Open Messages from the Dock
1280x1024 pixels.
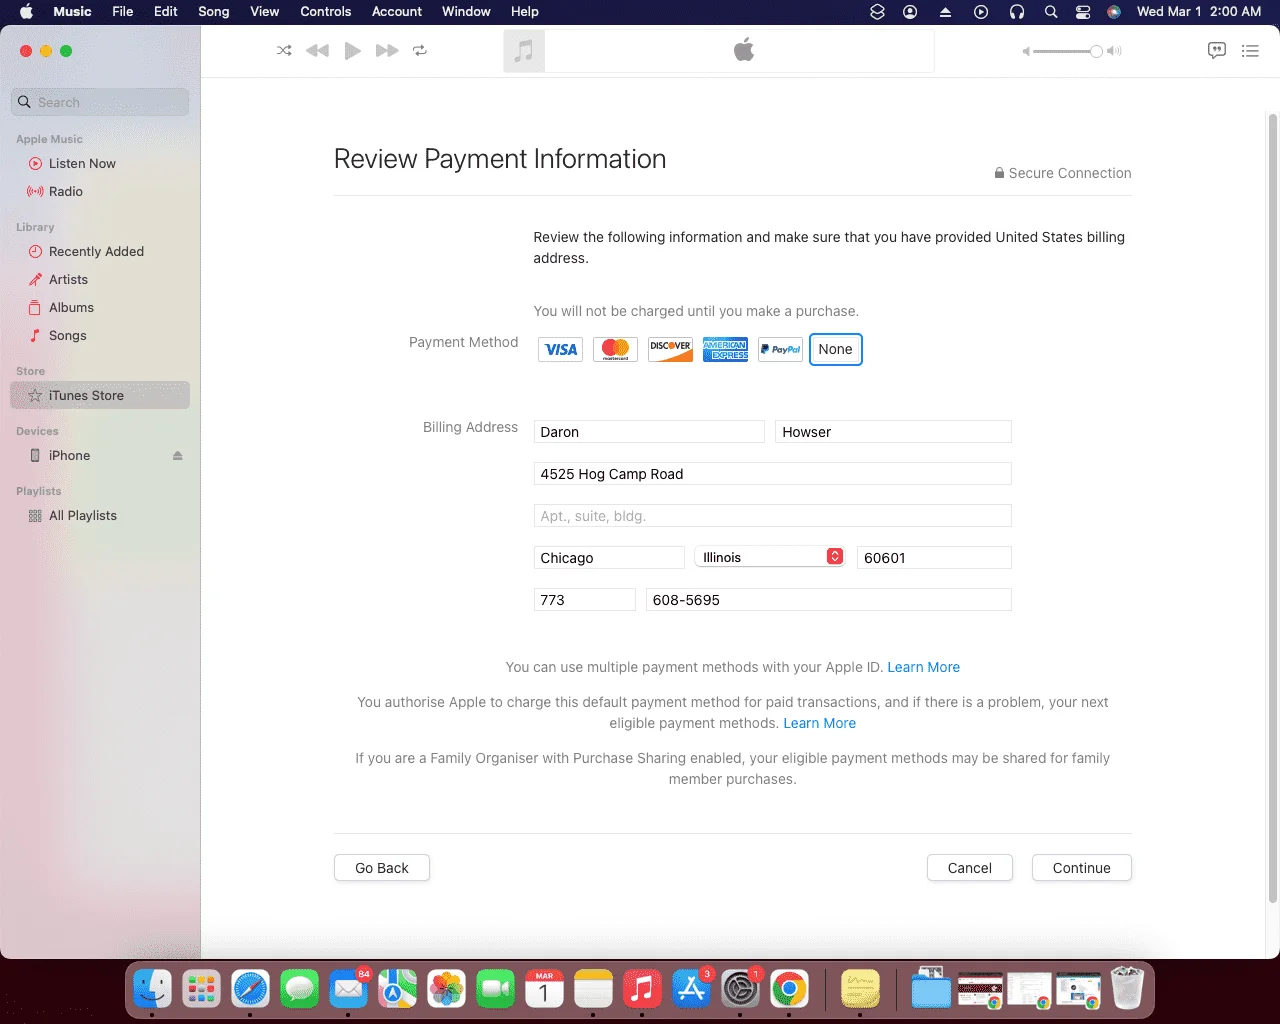[299, 990]
